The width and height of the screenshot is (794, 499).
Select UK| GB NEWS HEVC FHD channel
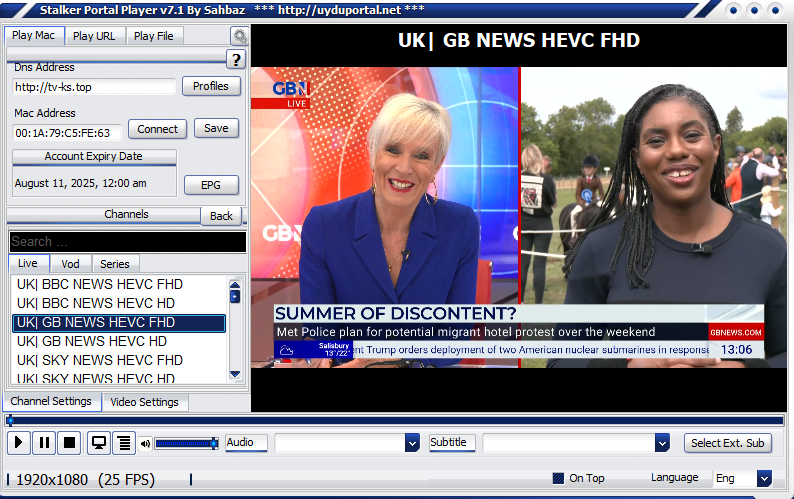pyautogui.click(x=119, y=323)
